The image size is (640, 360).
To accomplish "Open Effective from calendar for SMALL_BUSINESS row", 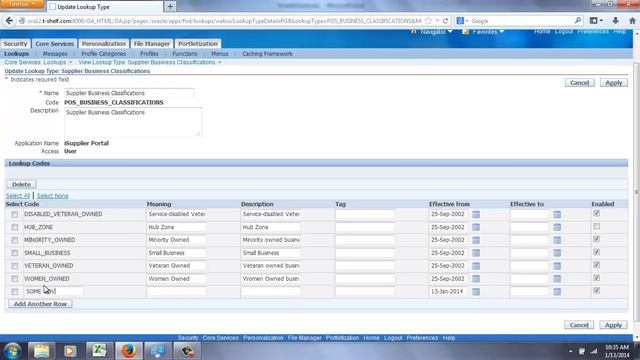I will [476, 253].
